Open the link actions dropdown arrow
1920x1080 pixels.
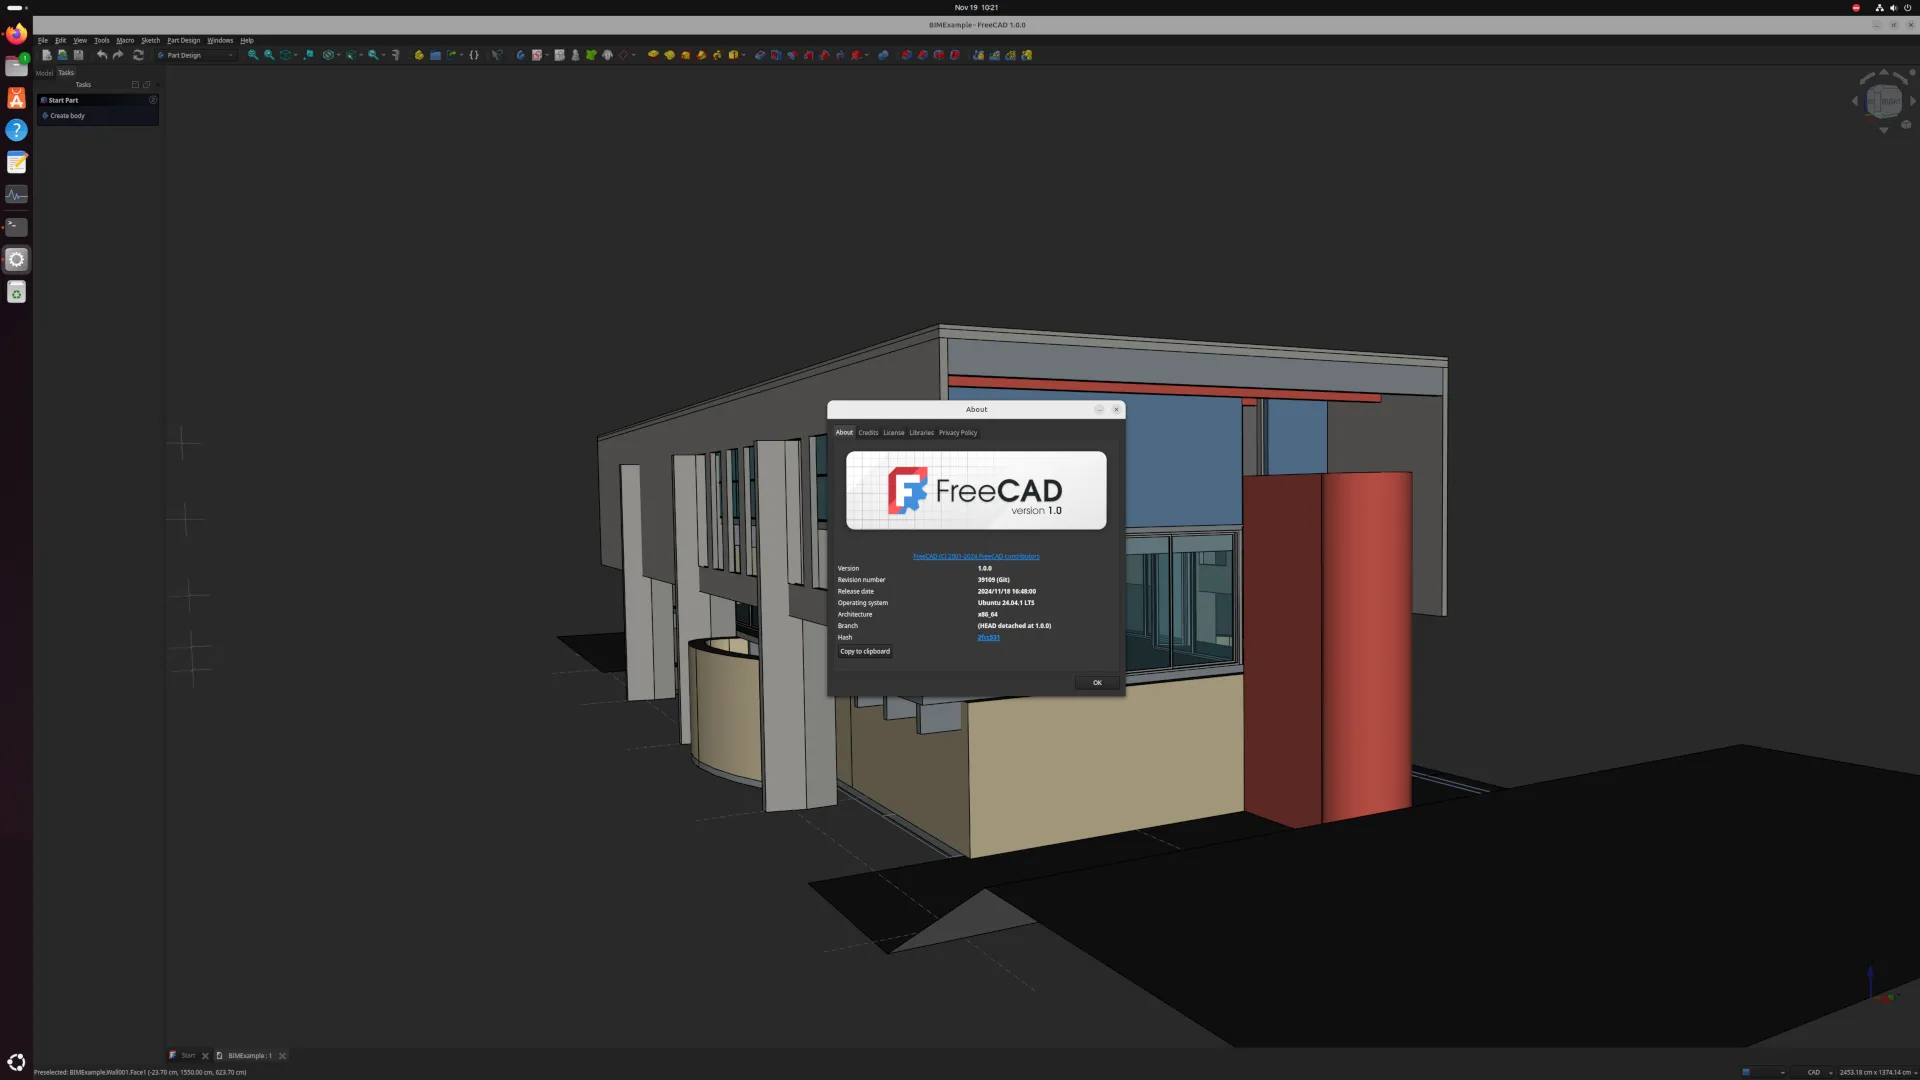click(462, 55)
